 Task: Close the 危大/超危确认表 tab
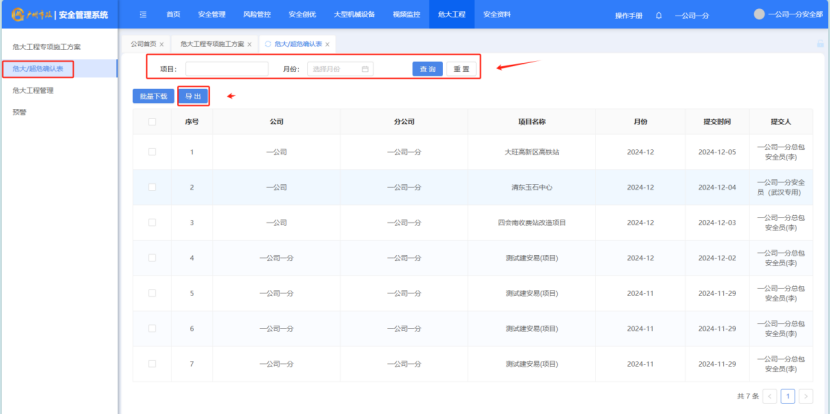(327, 45)
